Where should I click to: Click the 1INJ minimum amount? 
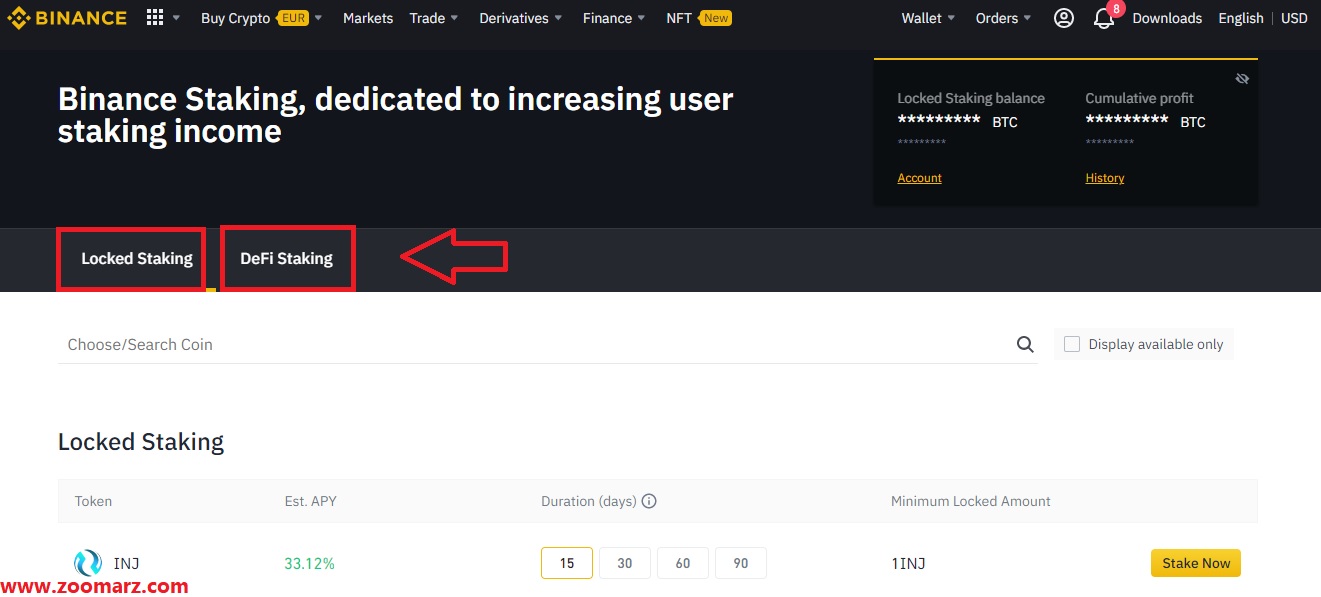click(908, 563)
